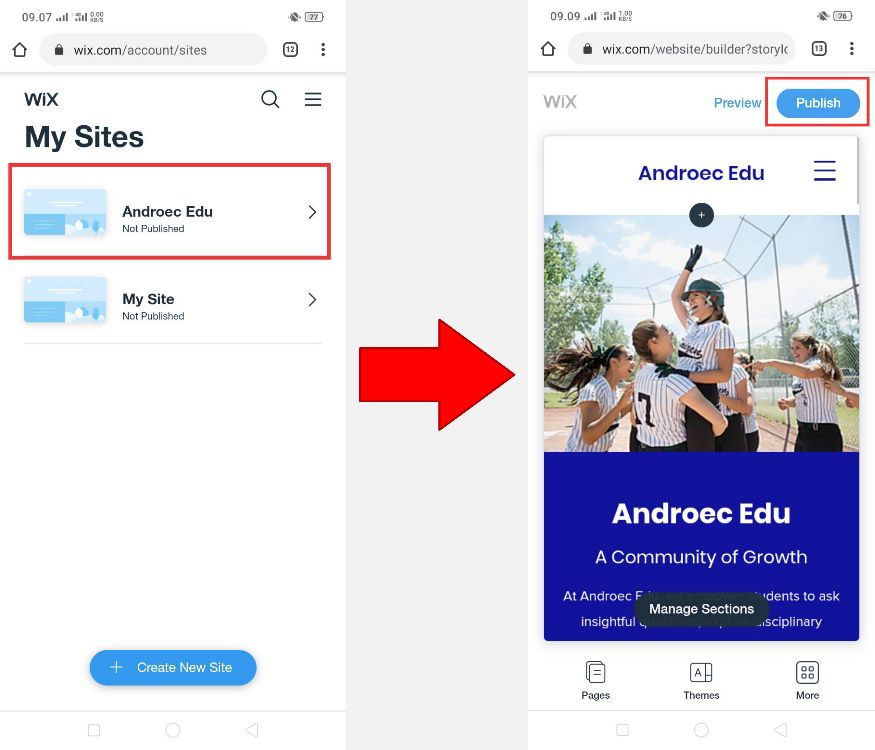875x750 pixels.
Task: Click the Manage Sections pill
Action: coord(701,609)
